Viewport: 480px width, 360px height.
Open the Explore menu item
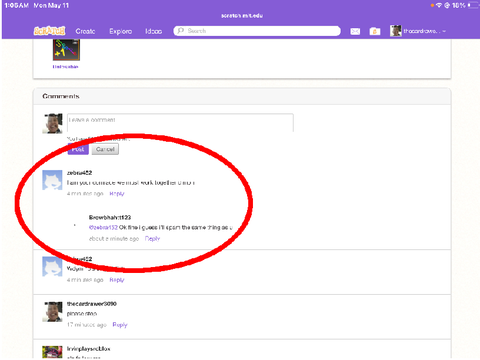[x=120, y=31]
